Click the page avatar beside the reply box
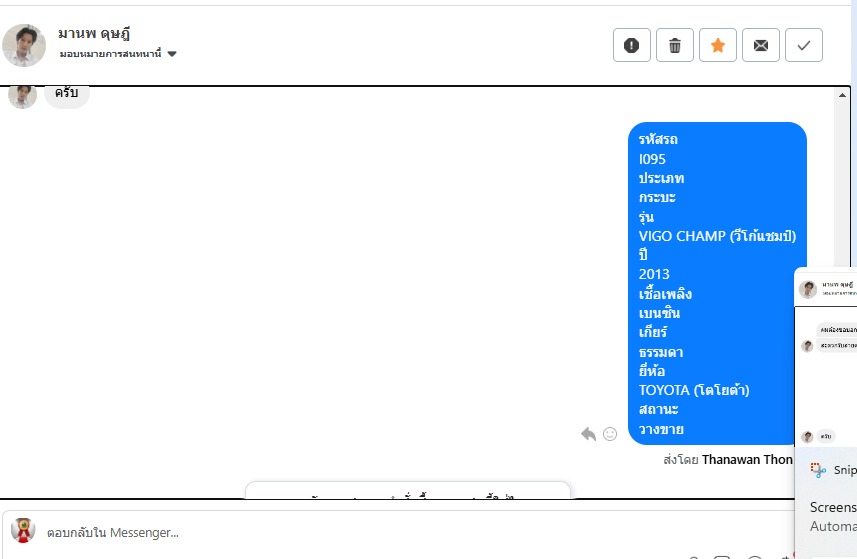The image size is (857, 559). [23, 531]
